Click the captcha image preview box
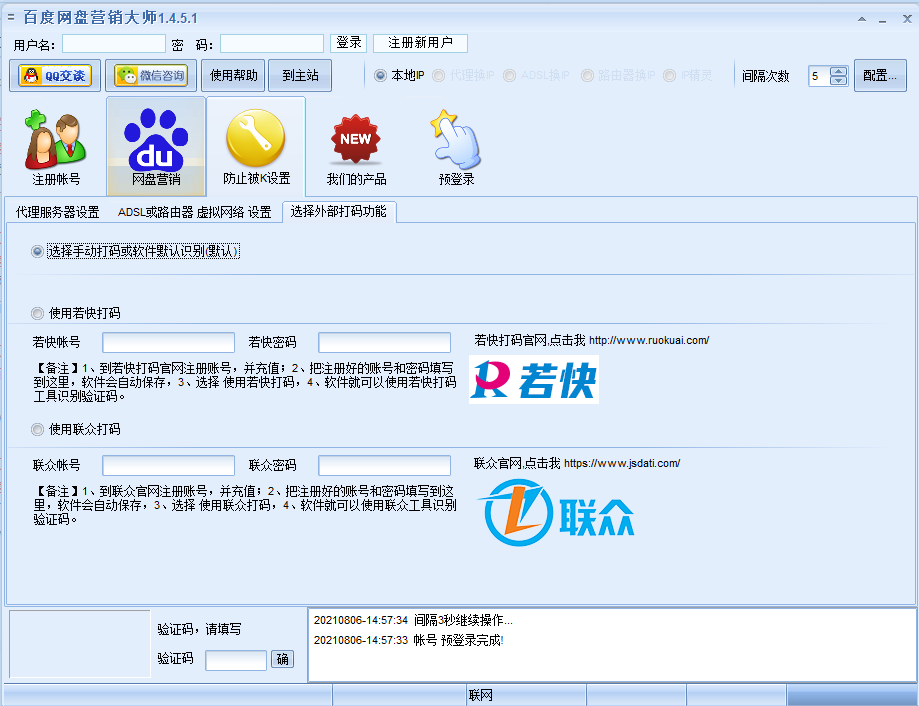 tap(80, 644)
